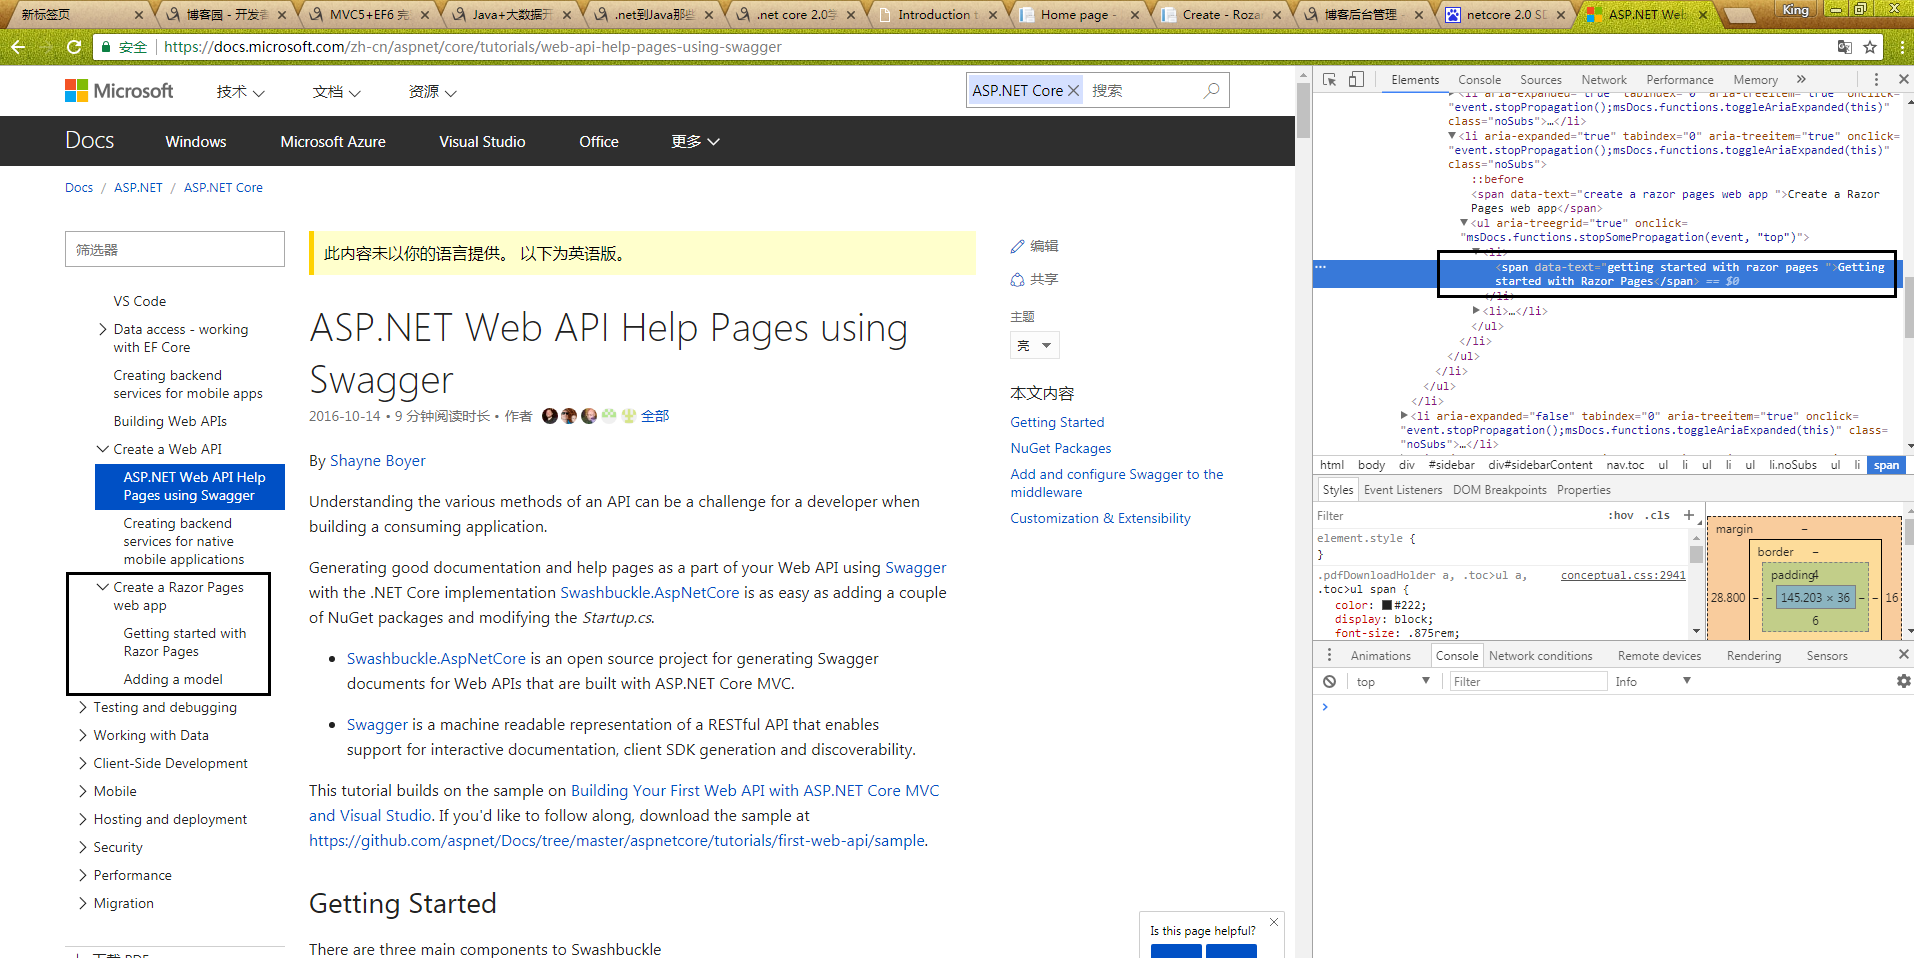Click the search magnifier icon in Docs
The width and height of the screenshot is (1914, 958).
tap(1211, 90)
